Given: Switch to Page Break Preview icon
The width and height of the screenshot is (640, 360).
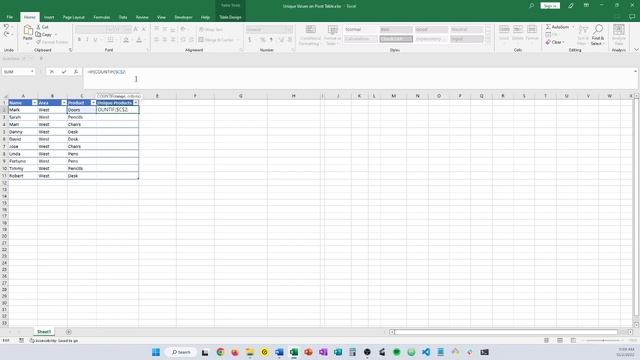Looking at the screenshot, I should click(573, 340).
